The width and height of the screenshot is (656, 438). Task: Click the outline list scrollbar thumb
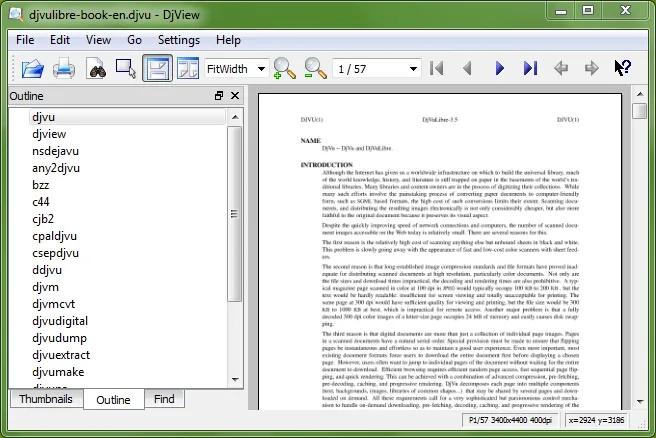click(x=235, y=214)
